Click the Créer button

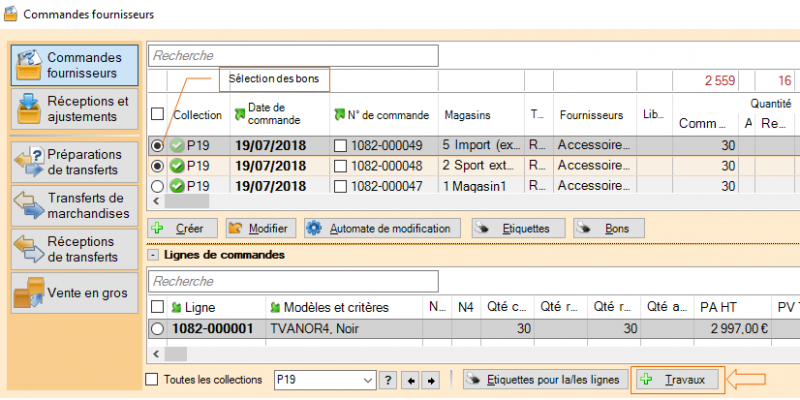tap(183, 228)
